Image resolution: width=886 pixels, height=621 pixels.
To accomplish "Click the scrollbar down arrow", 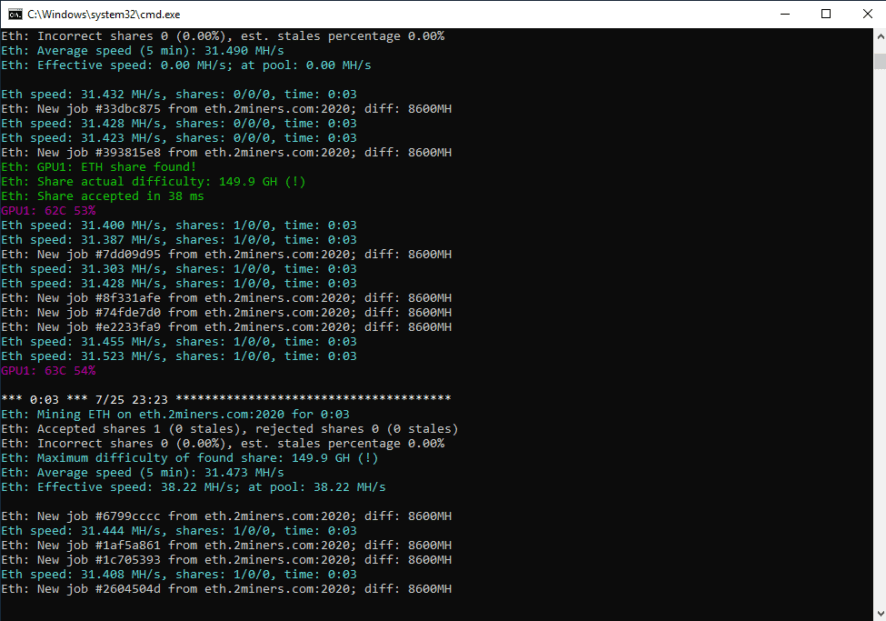I will coord(878,612).
